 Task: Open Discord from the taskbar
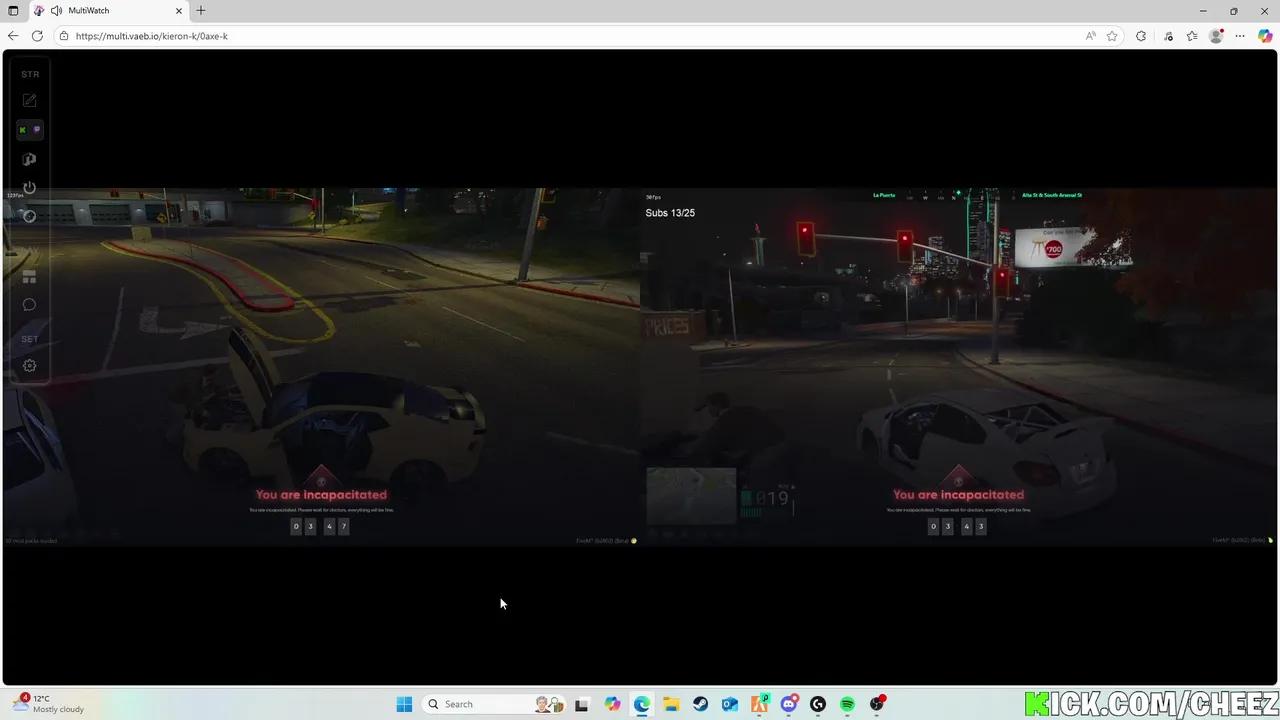(789, 704)
